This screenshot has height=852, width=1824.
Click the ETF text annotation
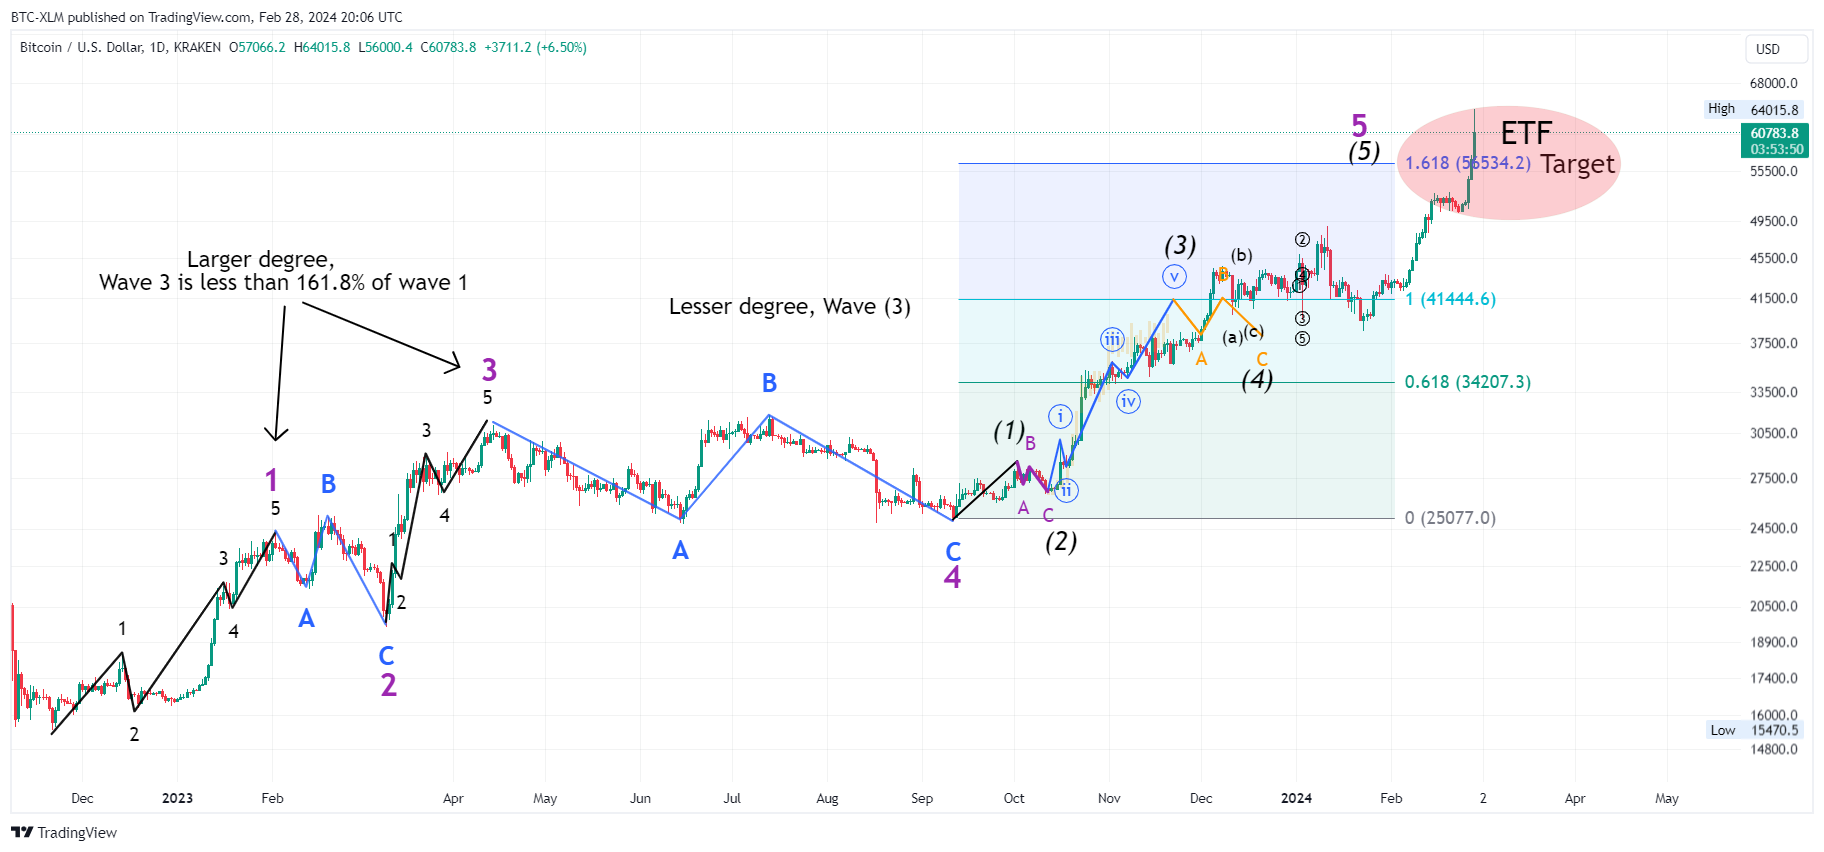1526,133
